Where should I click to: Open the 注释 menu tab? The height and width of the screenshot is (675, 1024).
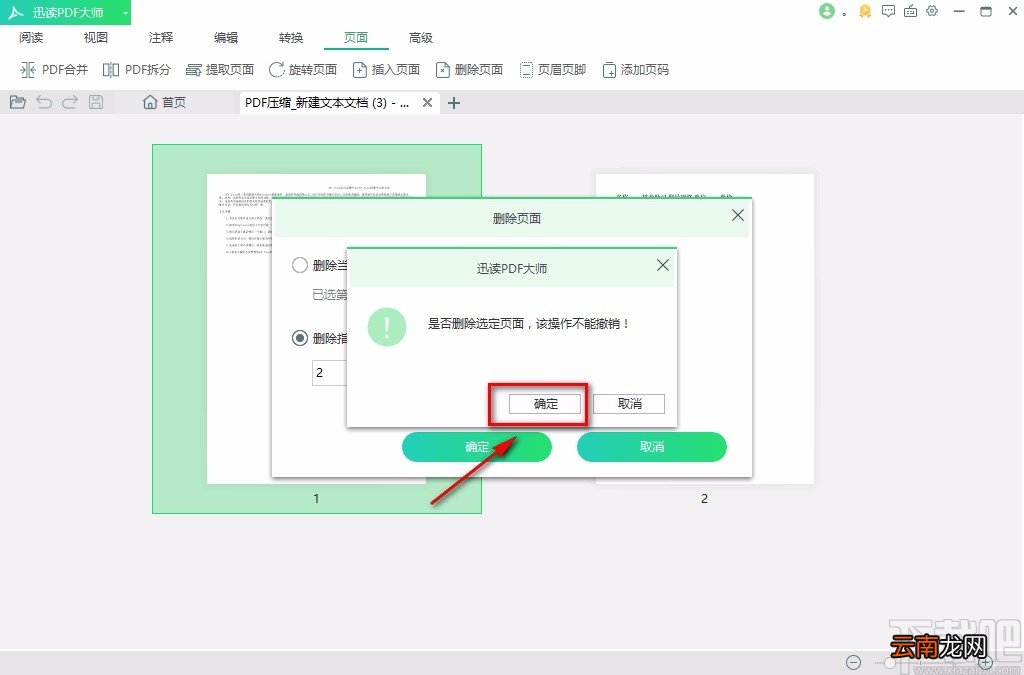click(x=161, y=38)
